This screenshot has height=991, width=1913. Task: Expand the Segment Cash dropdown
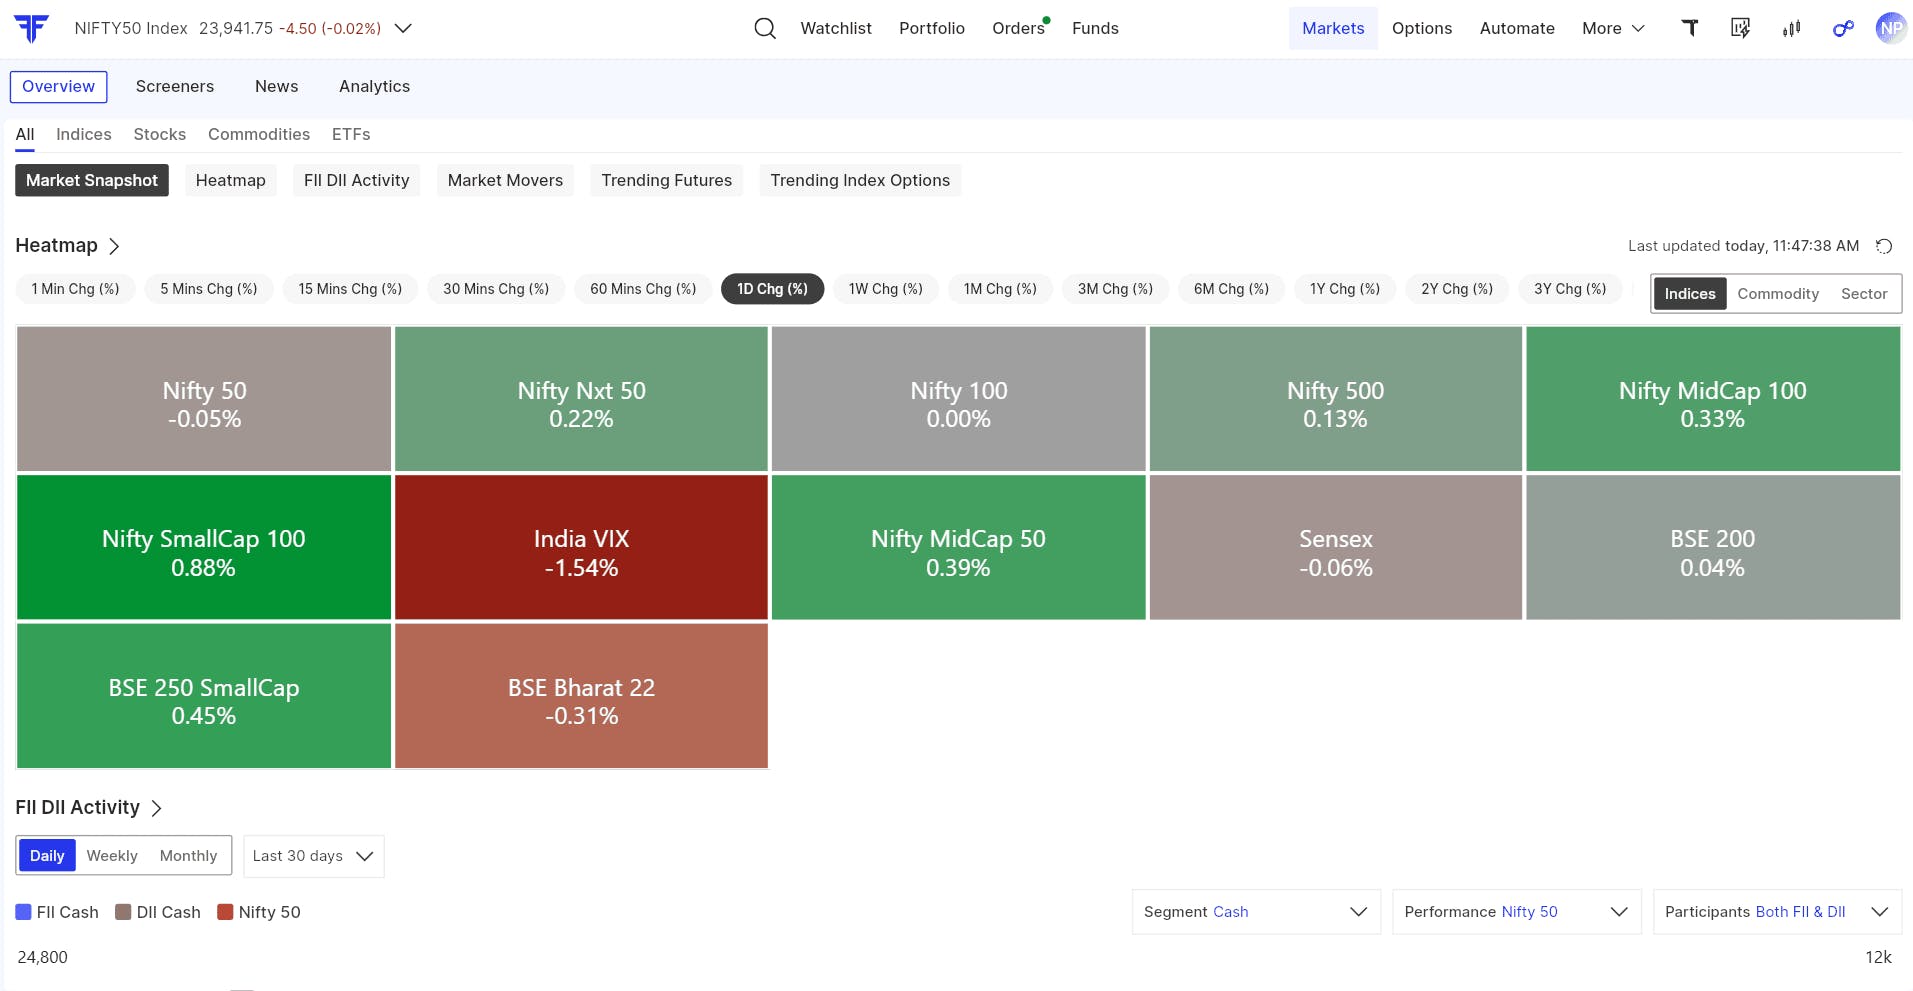[1256, 912]
